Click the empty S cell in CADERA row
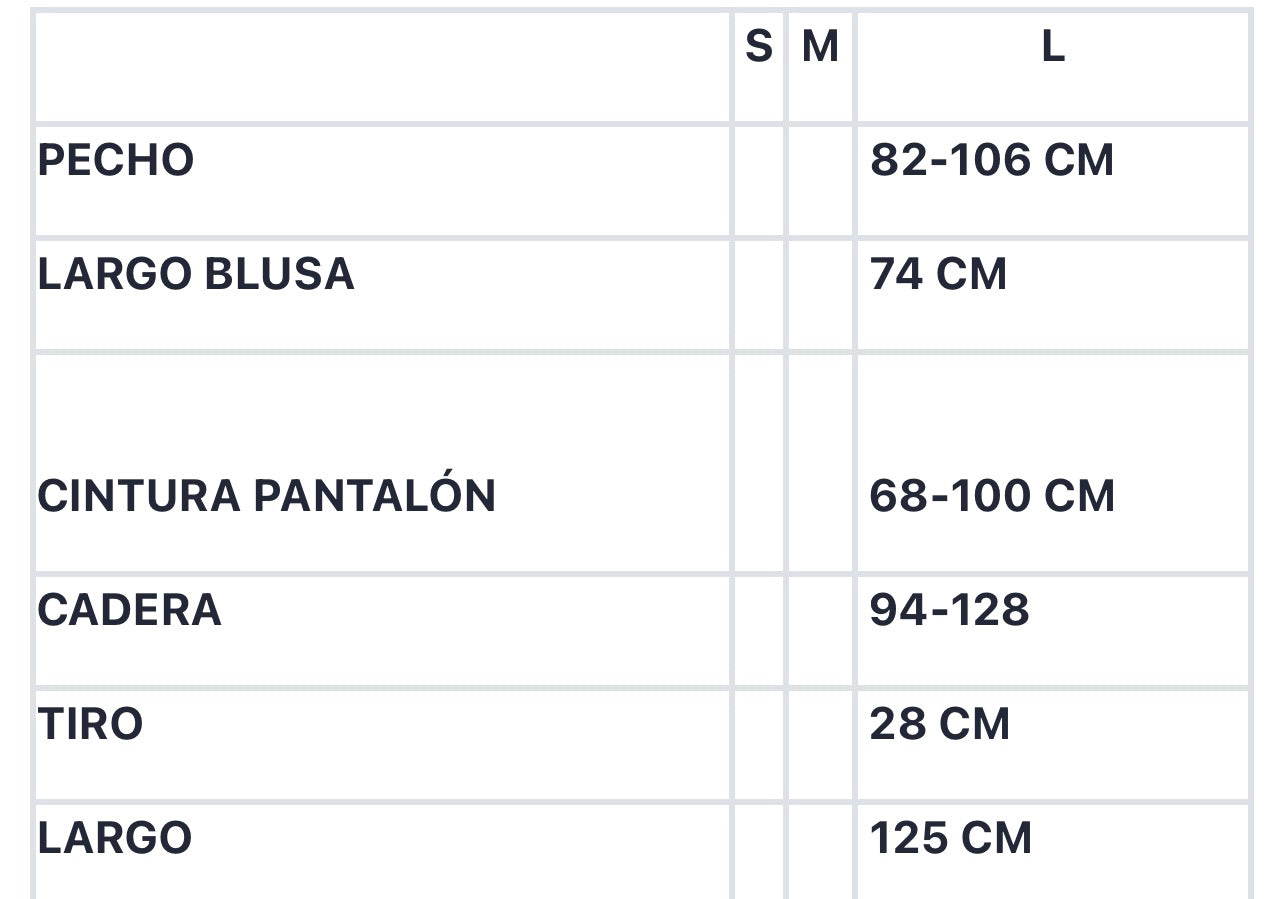Viewport: 1284px width, 899px height. pos(759,631)
